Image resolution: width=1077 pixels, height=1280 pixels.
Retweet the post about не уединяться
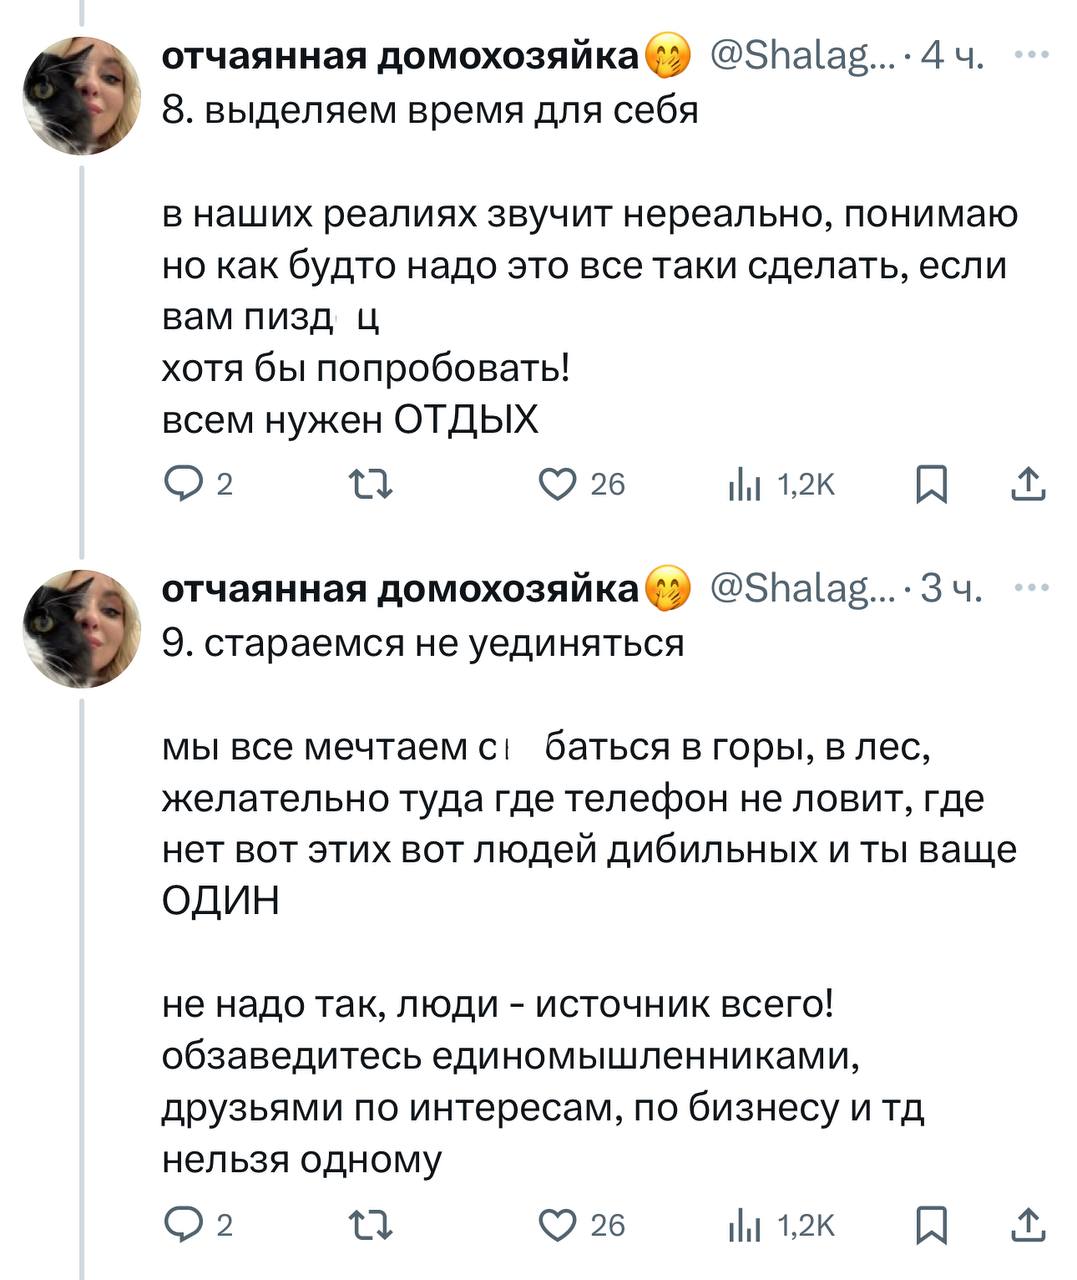click(369, 1225)
